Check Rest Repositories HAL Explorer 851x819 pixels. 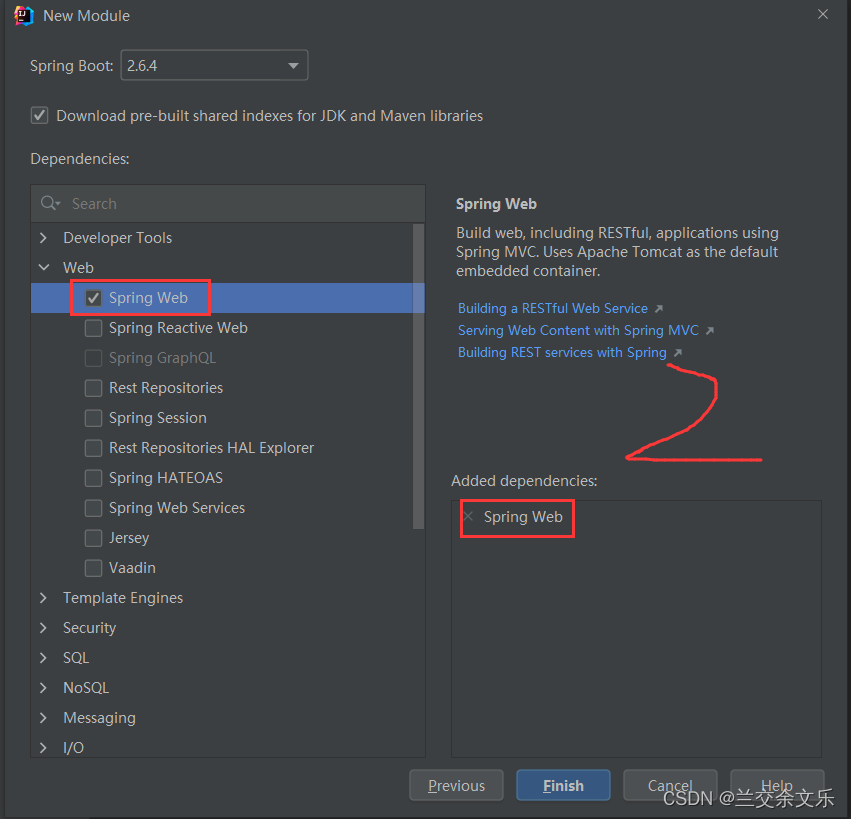pyautogui.click(x=93, y=448)
